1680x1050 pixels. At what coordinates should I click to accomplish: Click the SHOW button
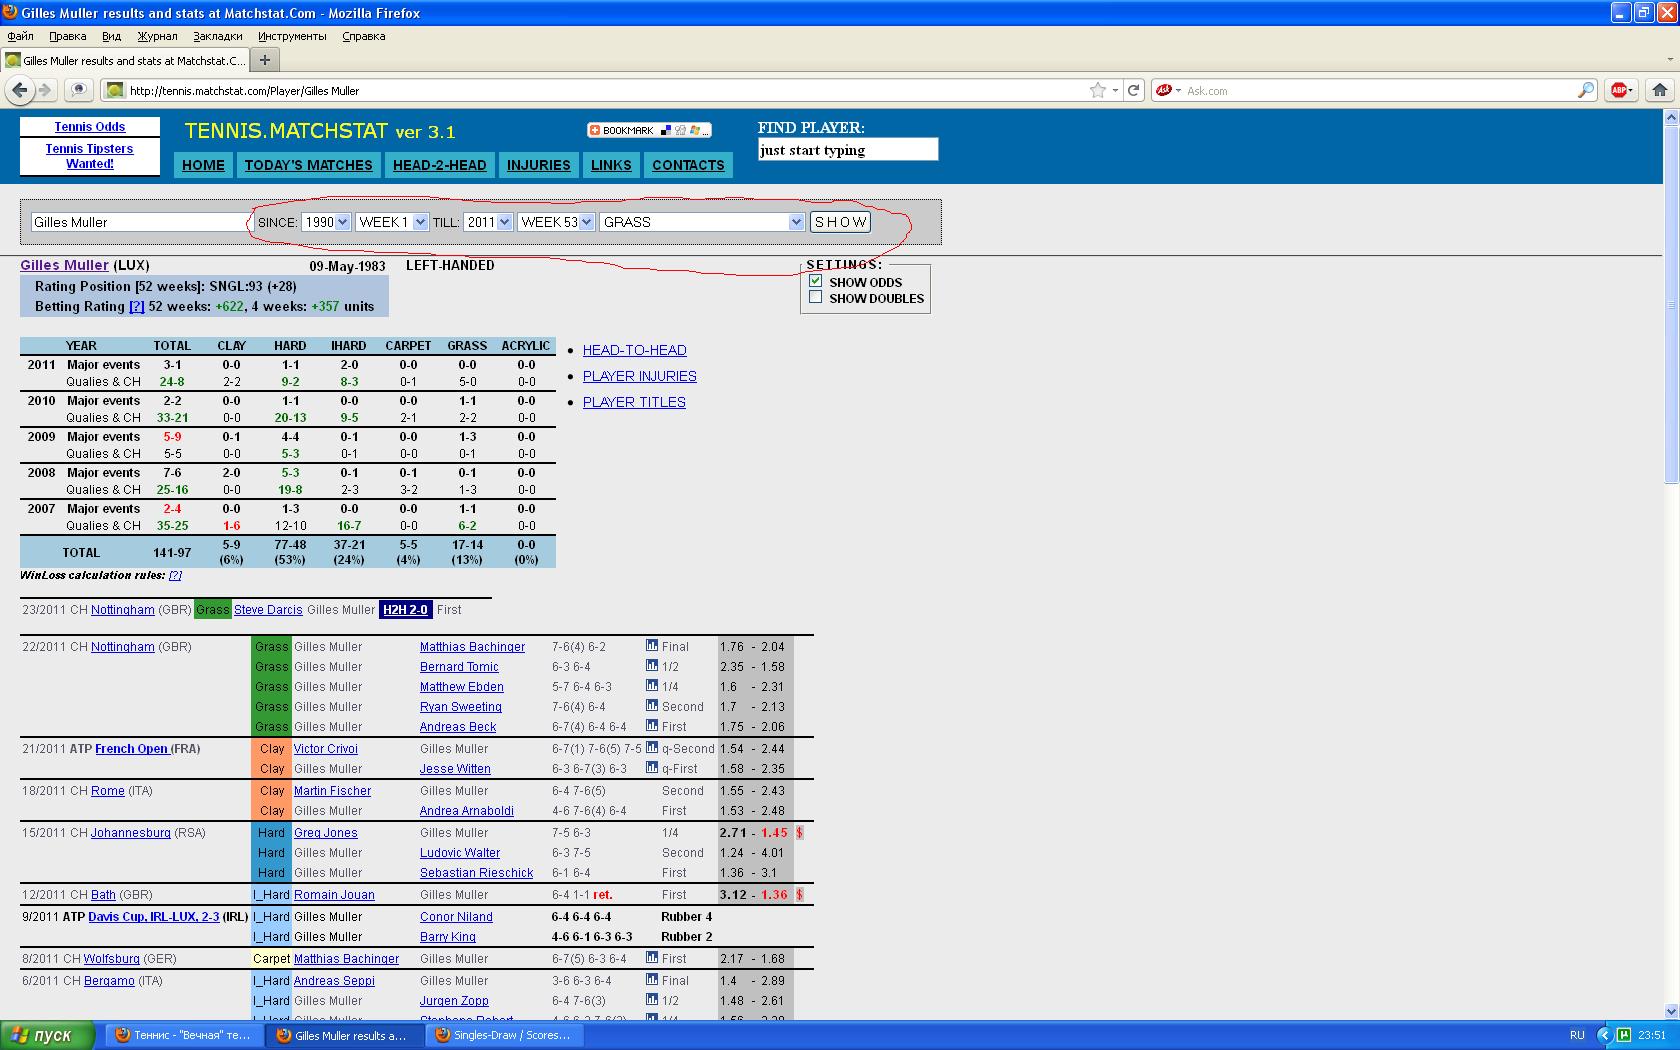(x=840, y=222)
